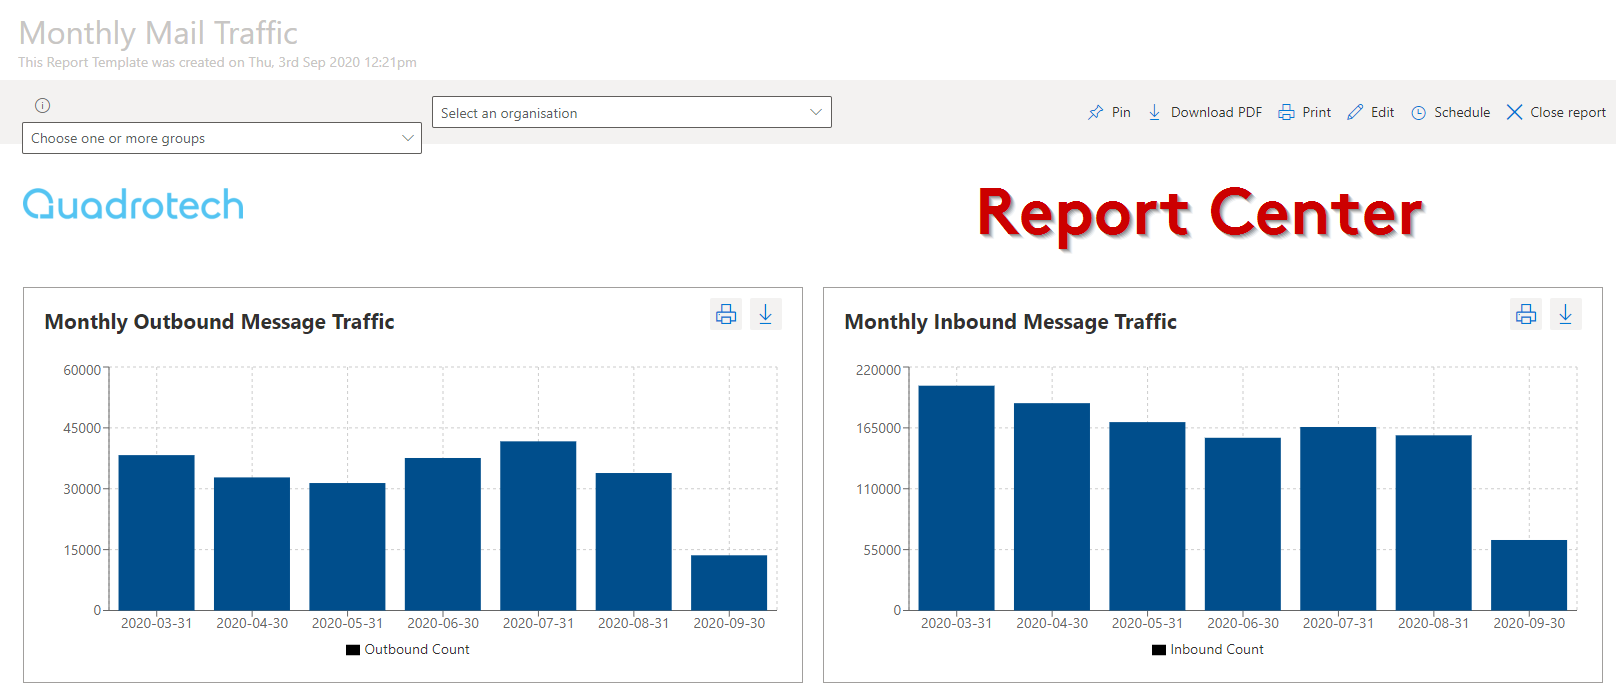Image resolution: width=1616 pixels, height=691 pixels.
Task: Print the Monthly Inbound Message Traffic chart
Action: (x=1526, y=314)
